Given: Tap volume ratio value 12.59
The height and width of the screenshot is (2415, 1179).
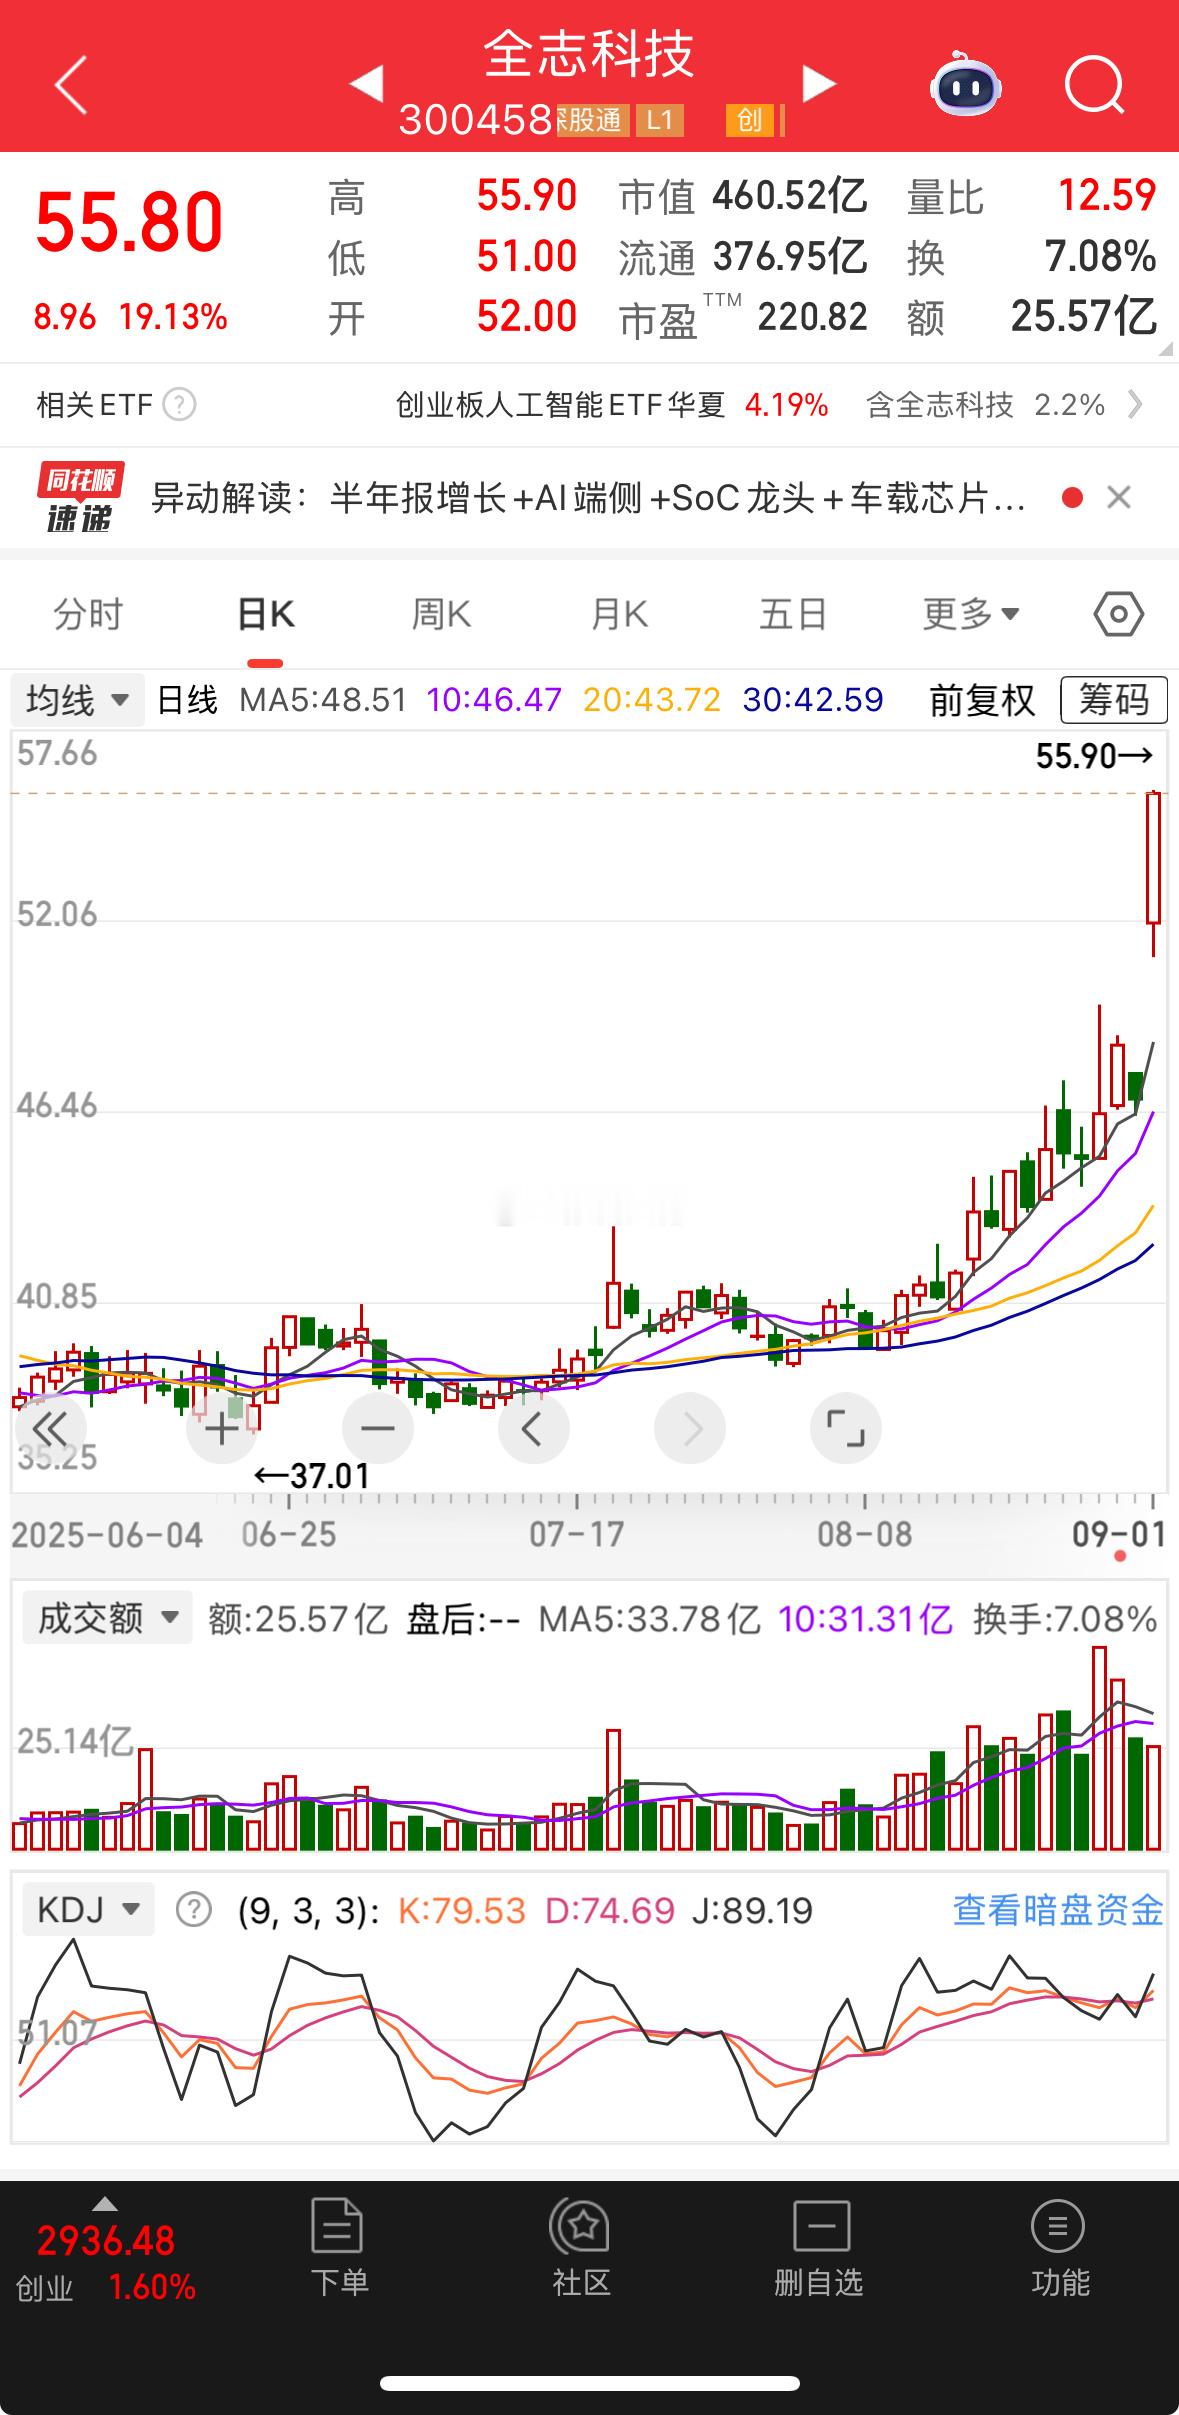Looking at the screenshot, I should tap(1107, 195).
